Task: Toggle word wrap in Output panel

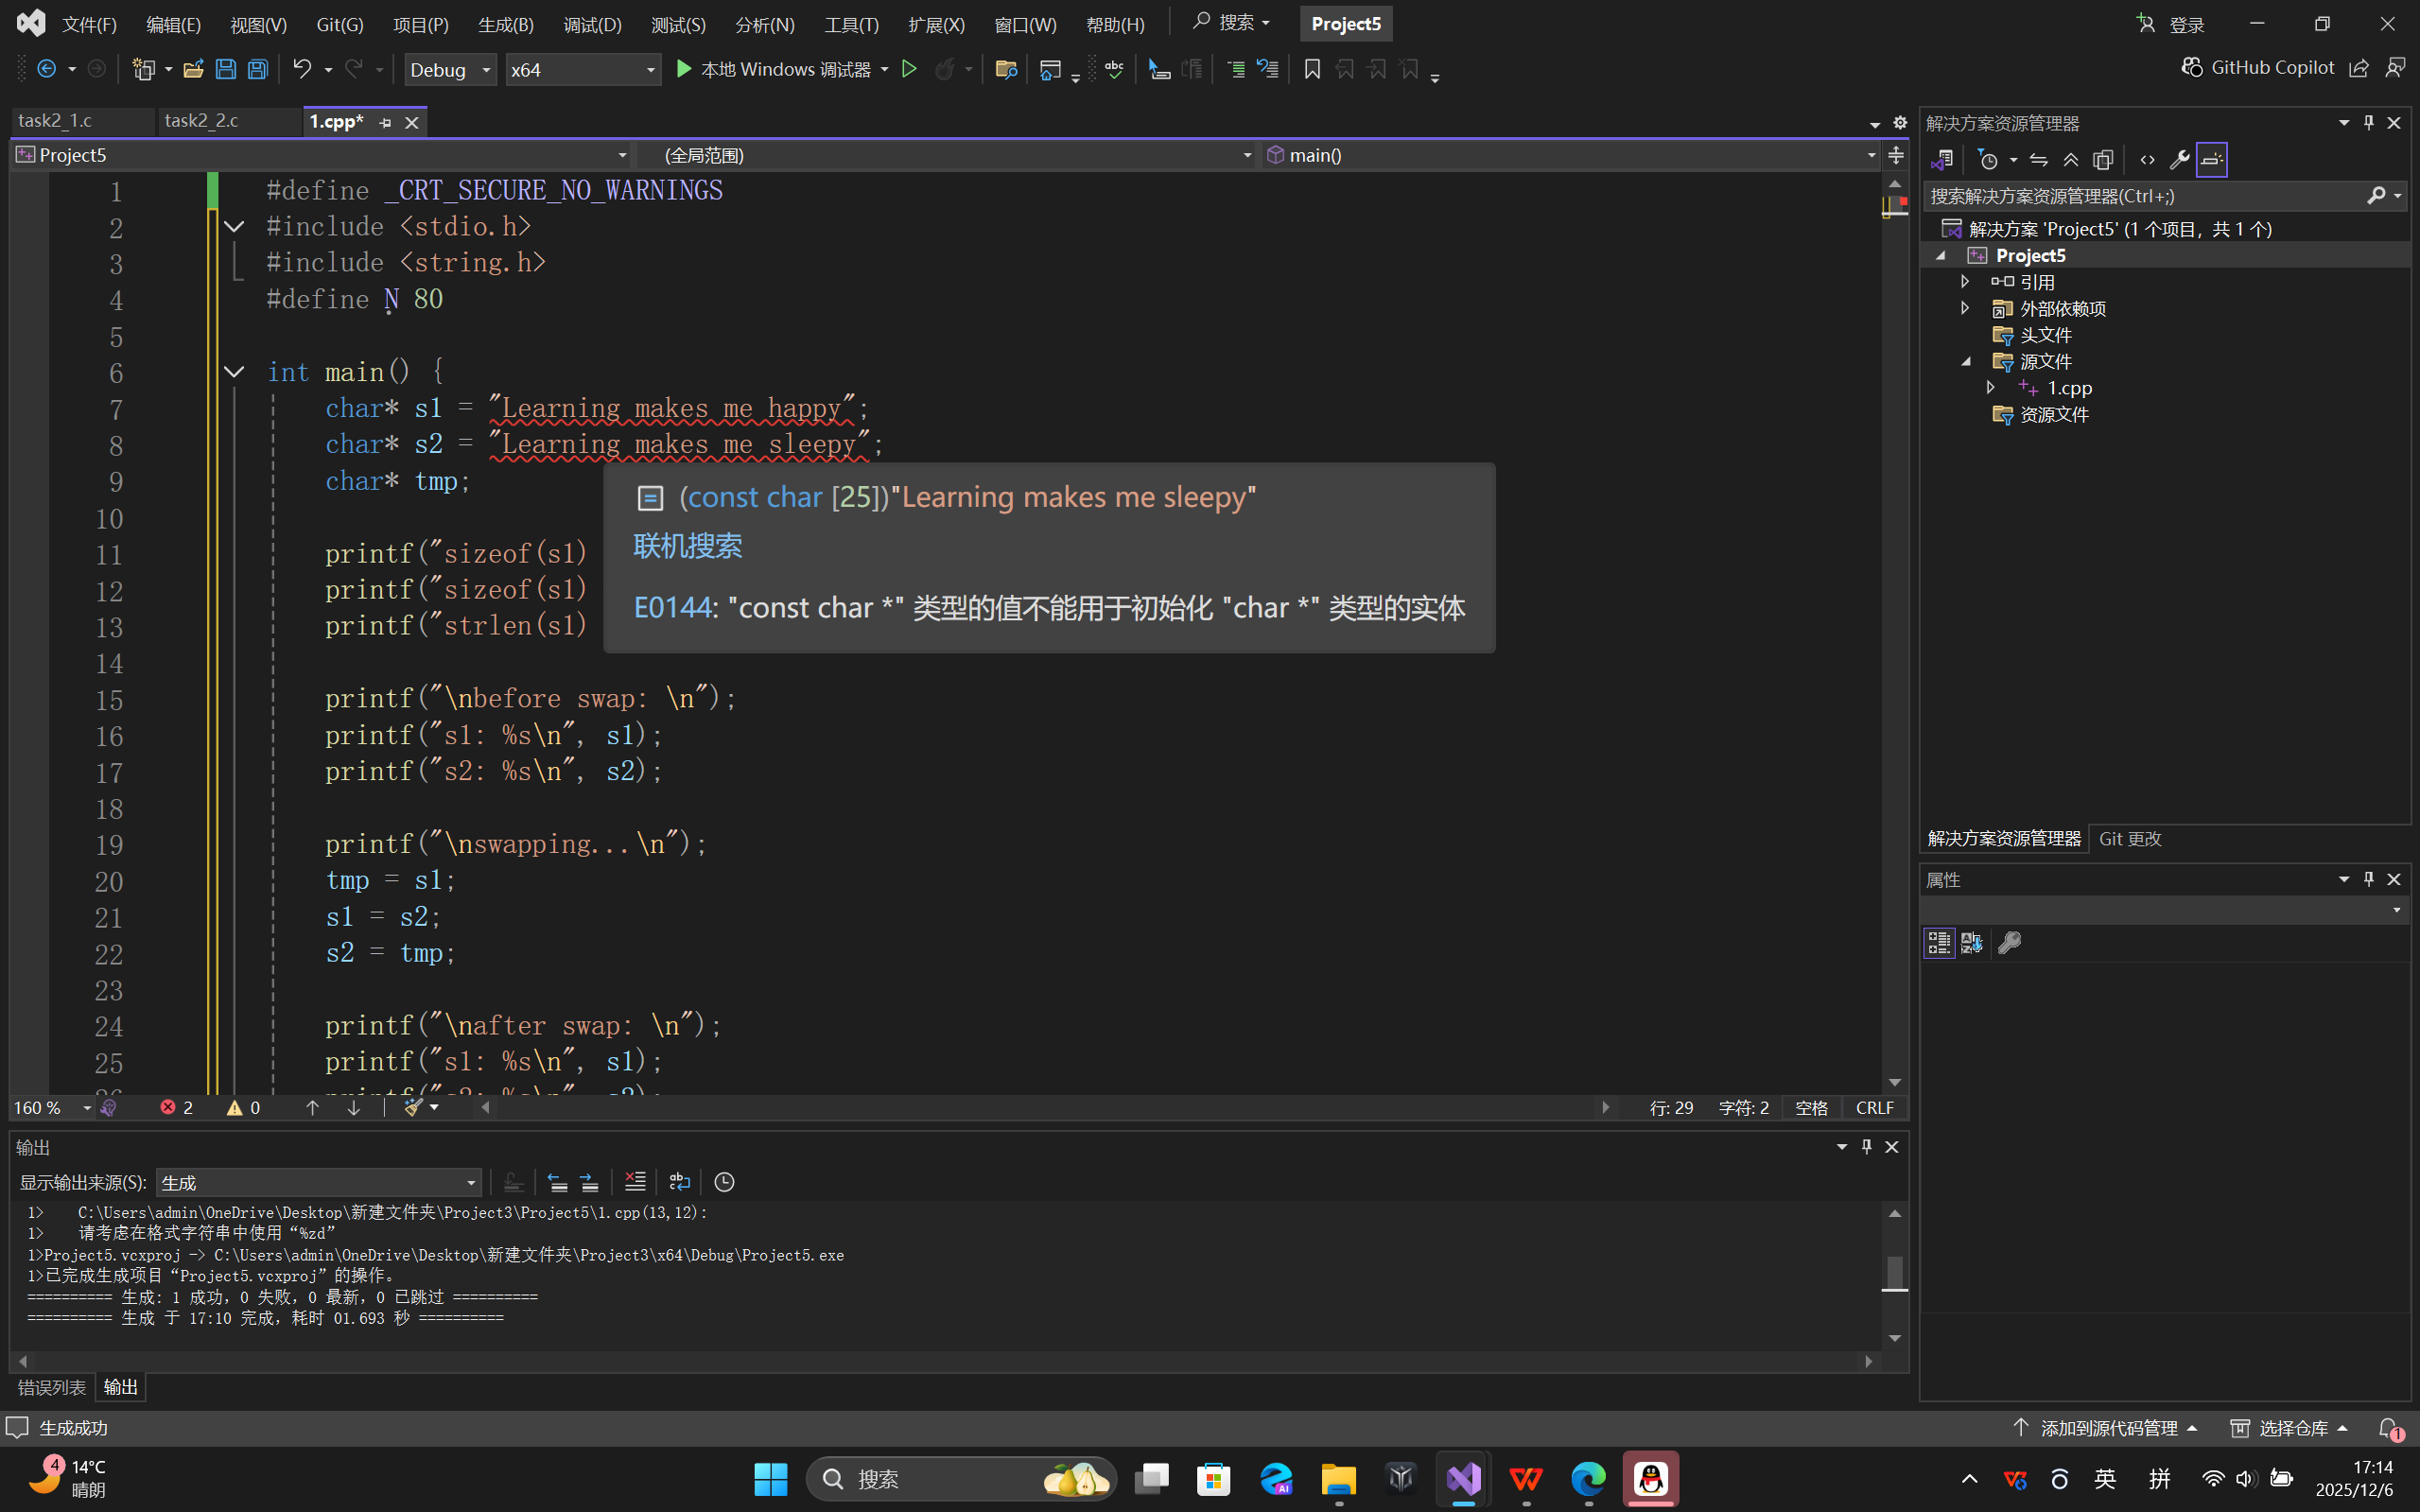Action: point(679,1182)
